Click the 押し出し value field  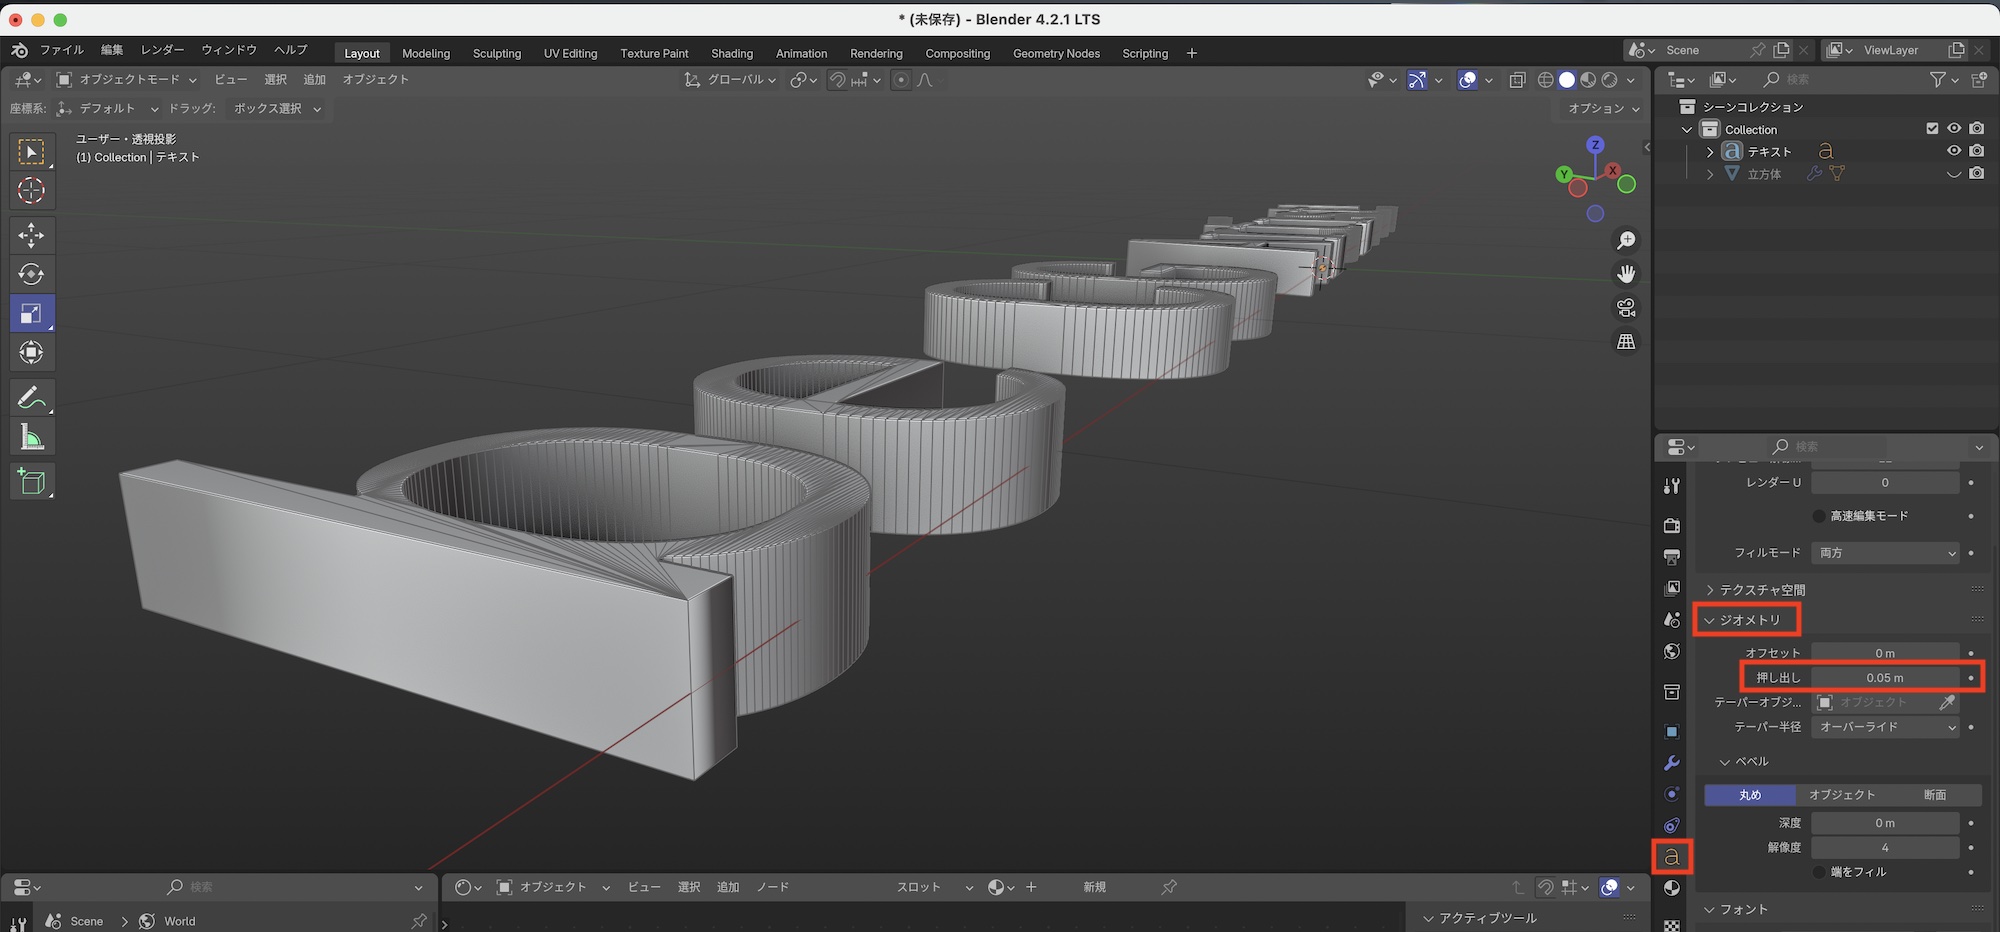click(x=1884, y=678)
